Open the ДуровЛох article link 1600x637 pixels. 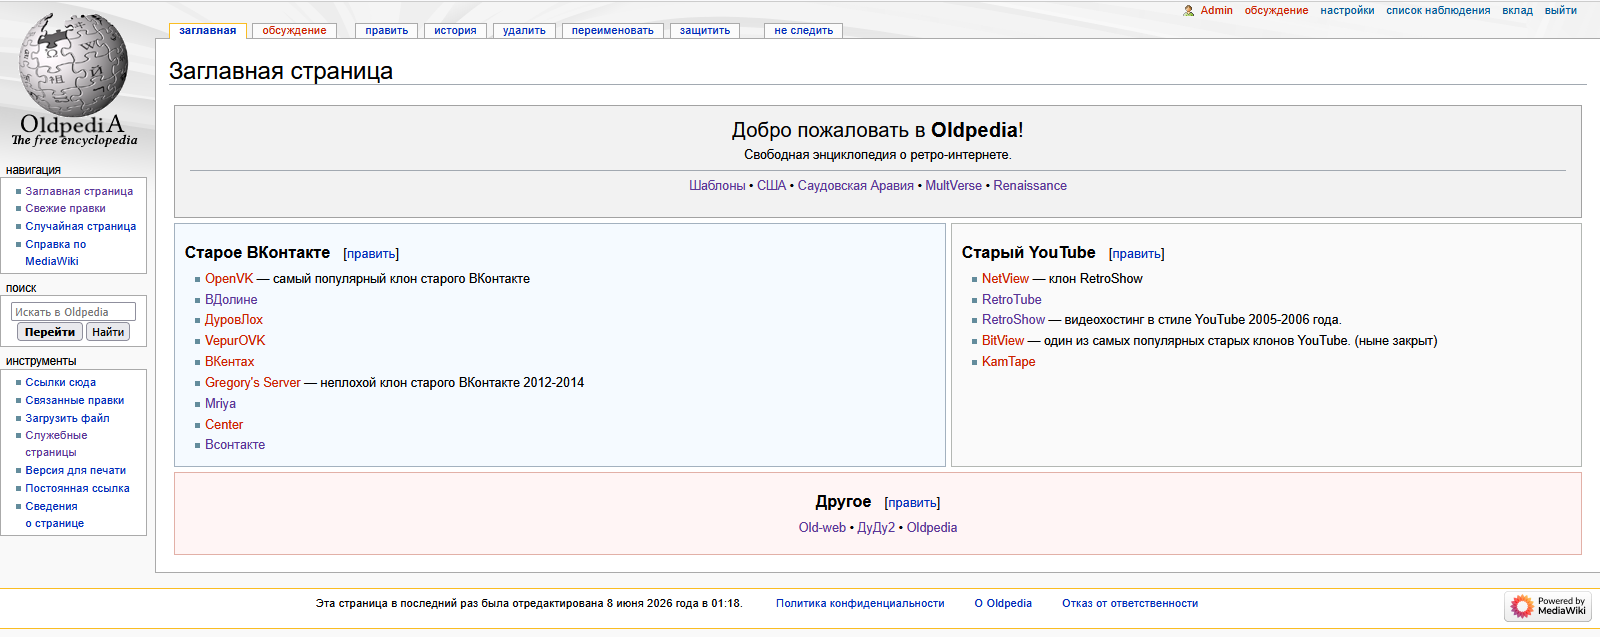click(234, 320)
